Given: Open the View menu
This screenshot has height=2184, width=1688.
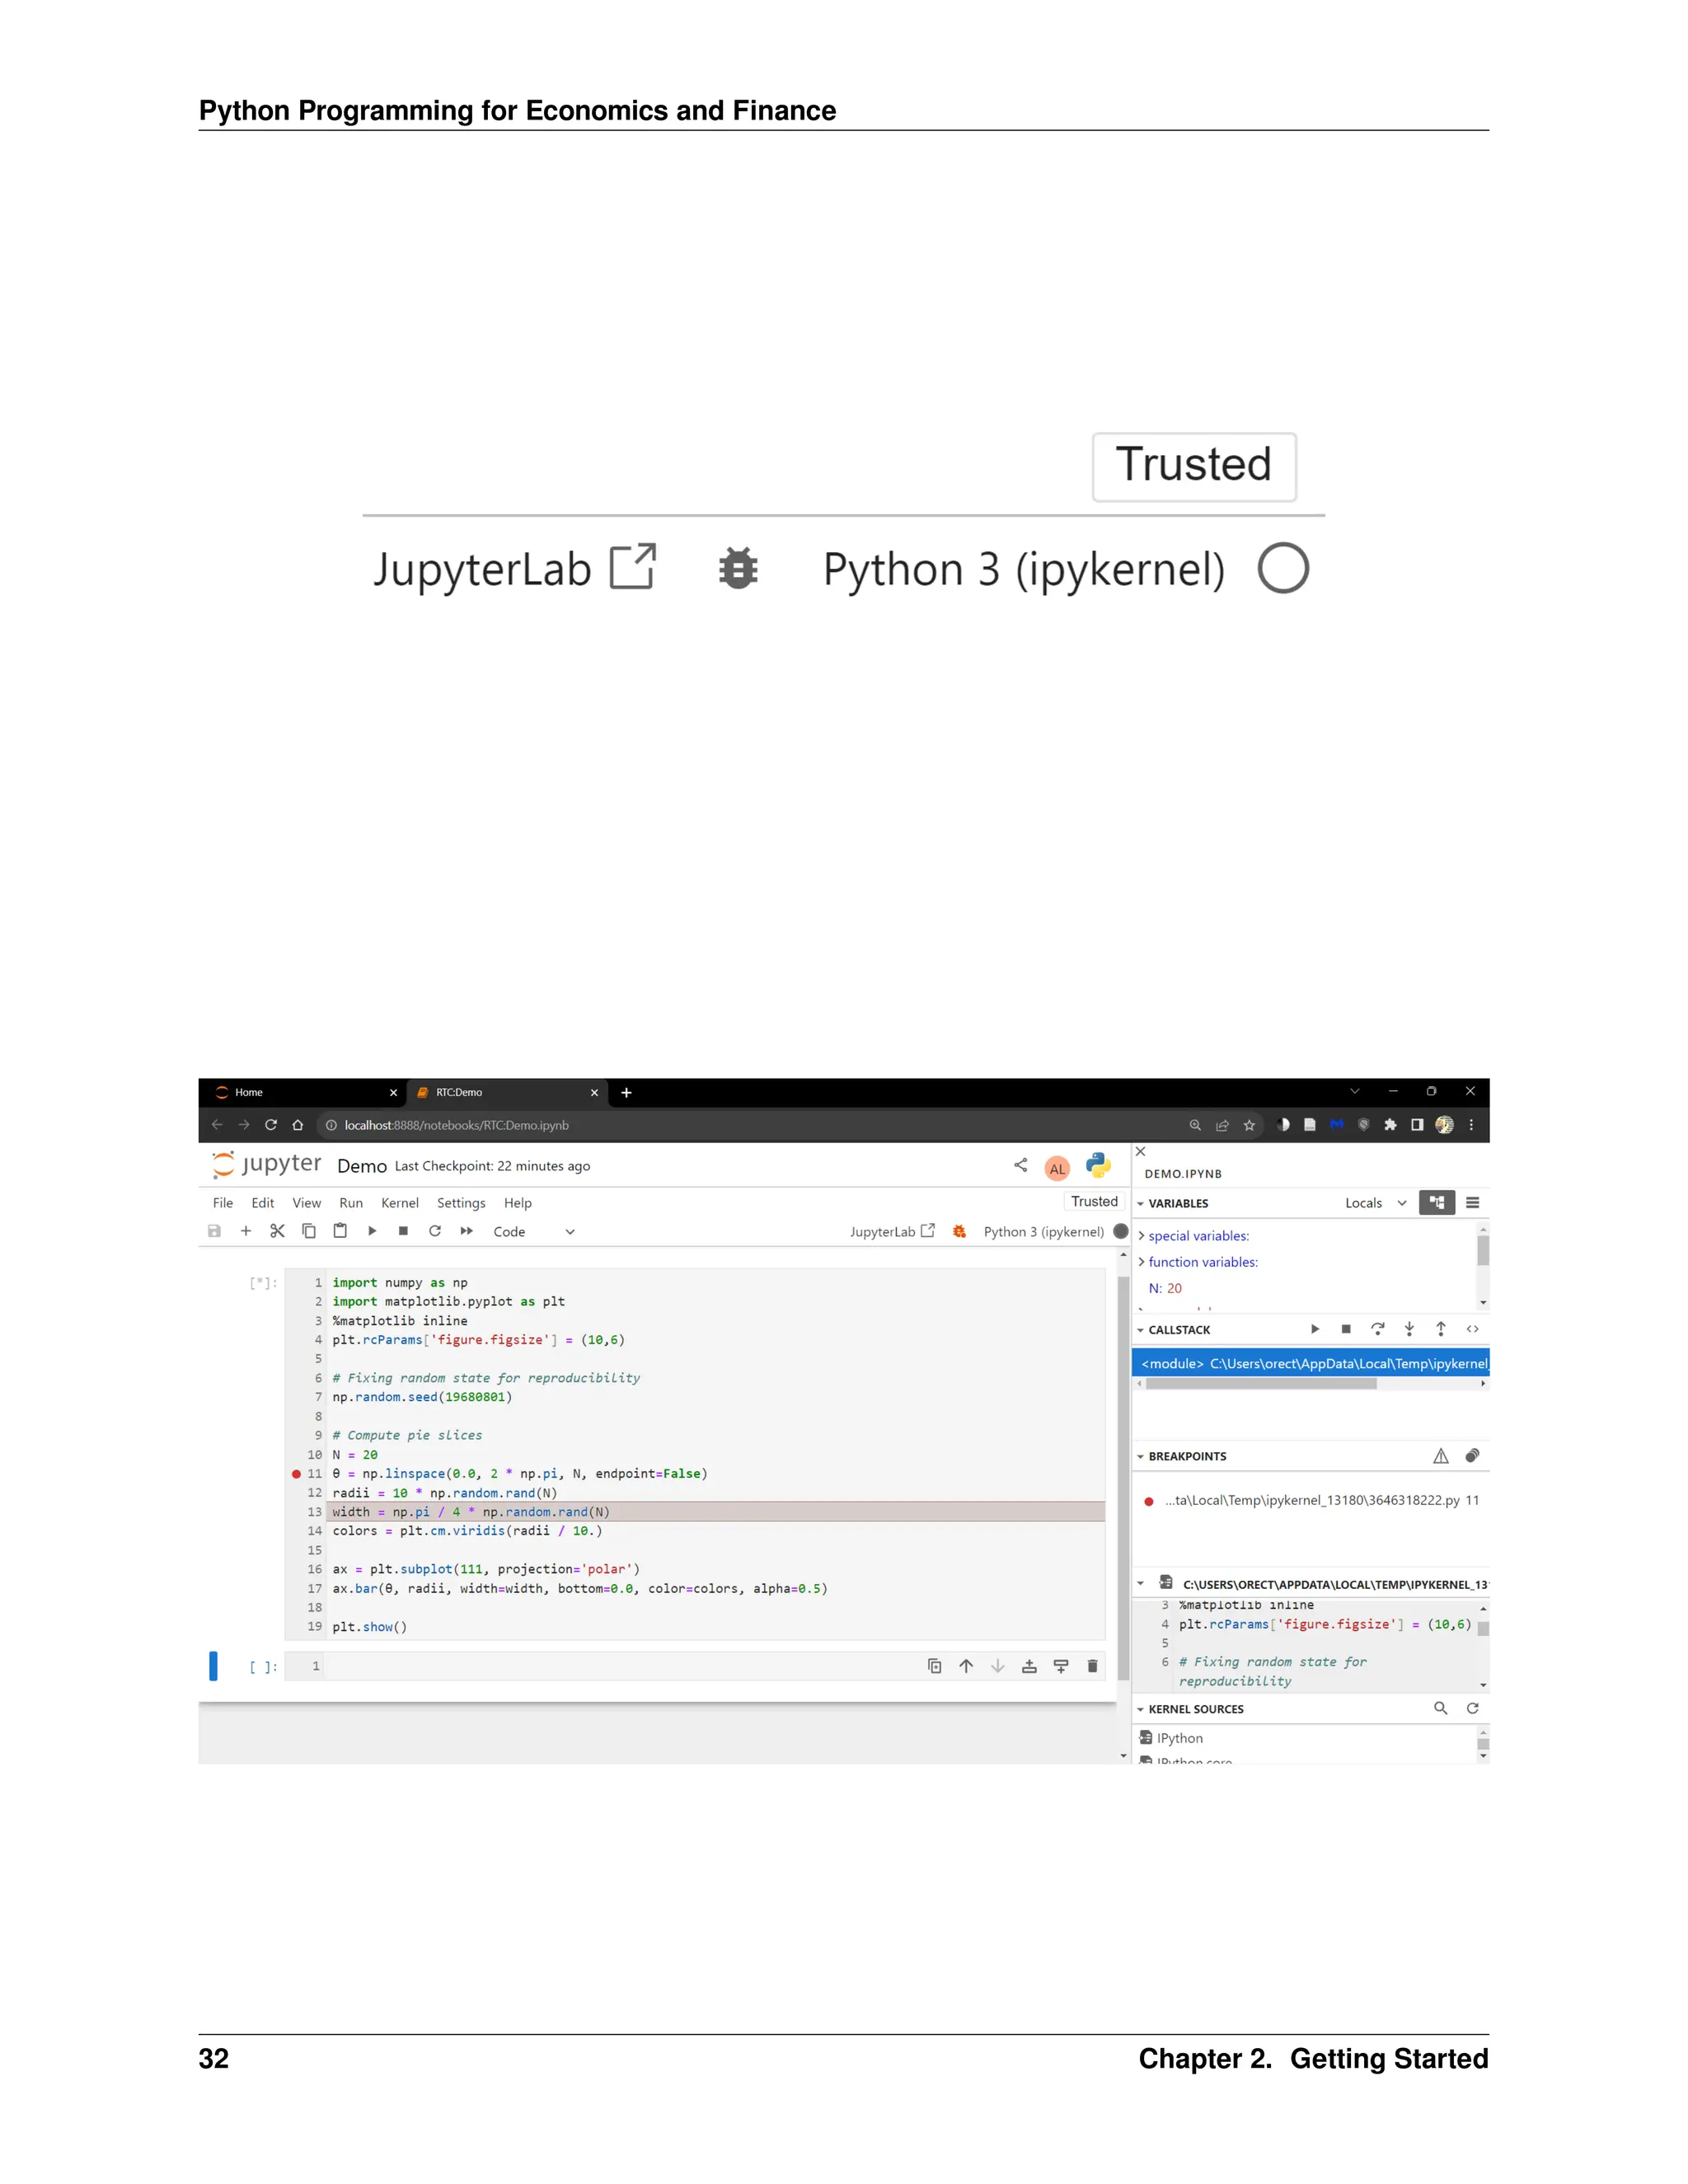Looking at the screenshot, I should coord(307,1203).
